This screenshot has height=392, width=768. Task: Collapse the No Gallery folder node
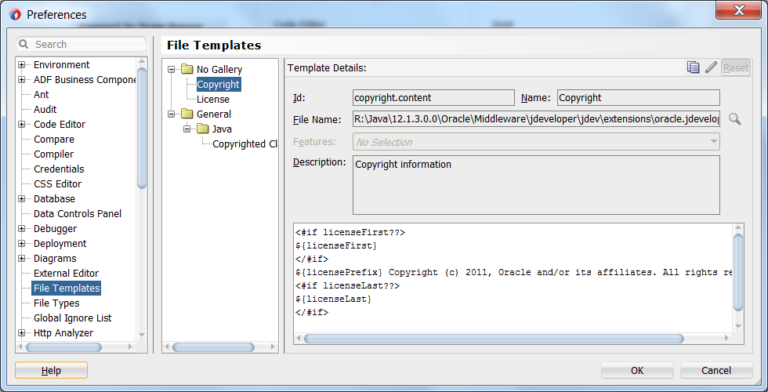(x=171, y=70)
